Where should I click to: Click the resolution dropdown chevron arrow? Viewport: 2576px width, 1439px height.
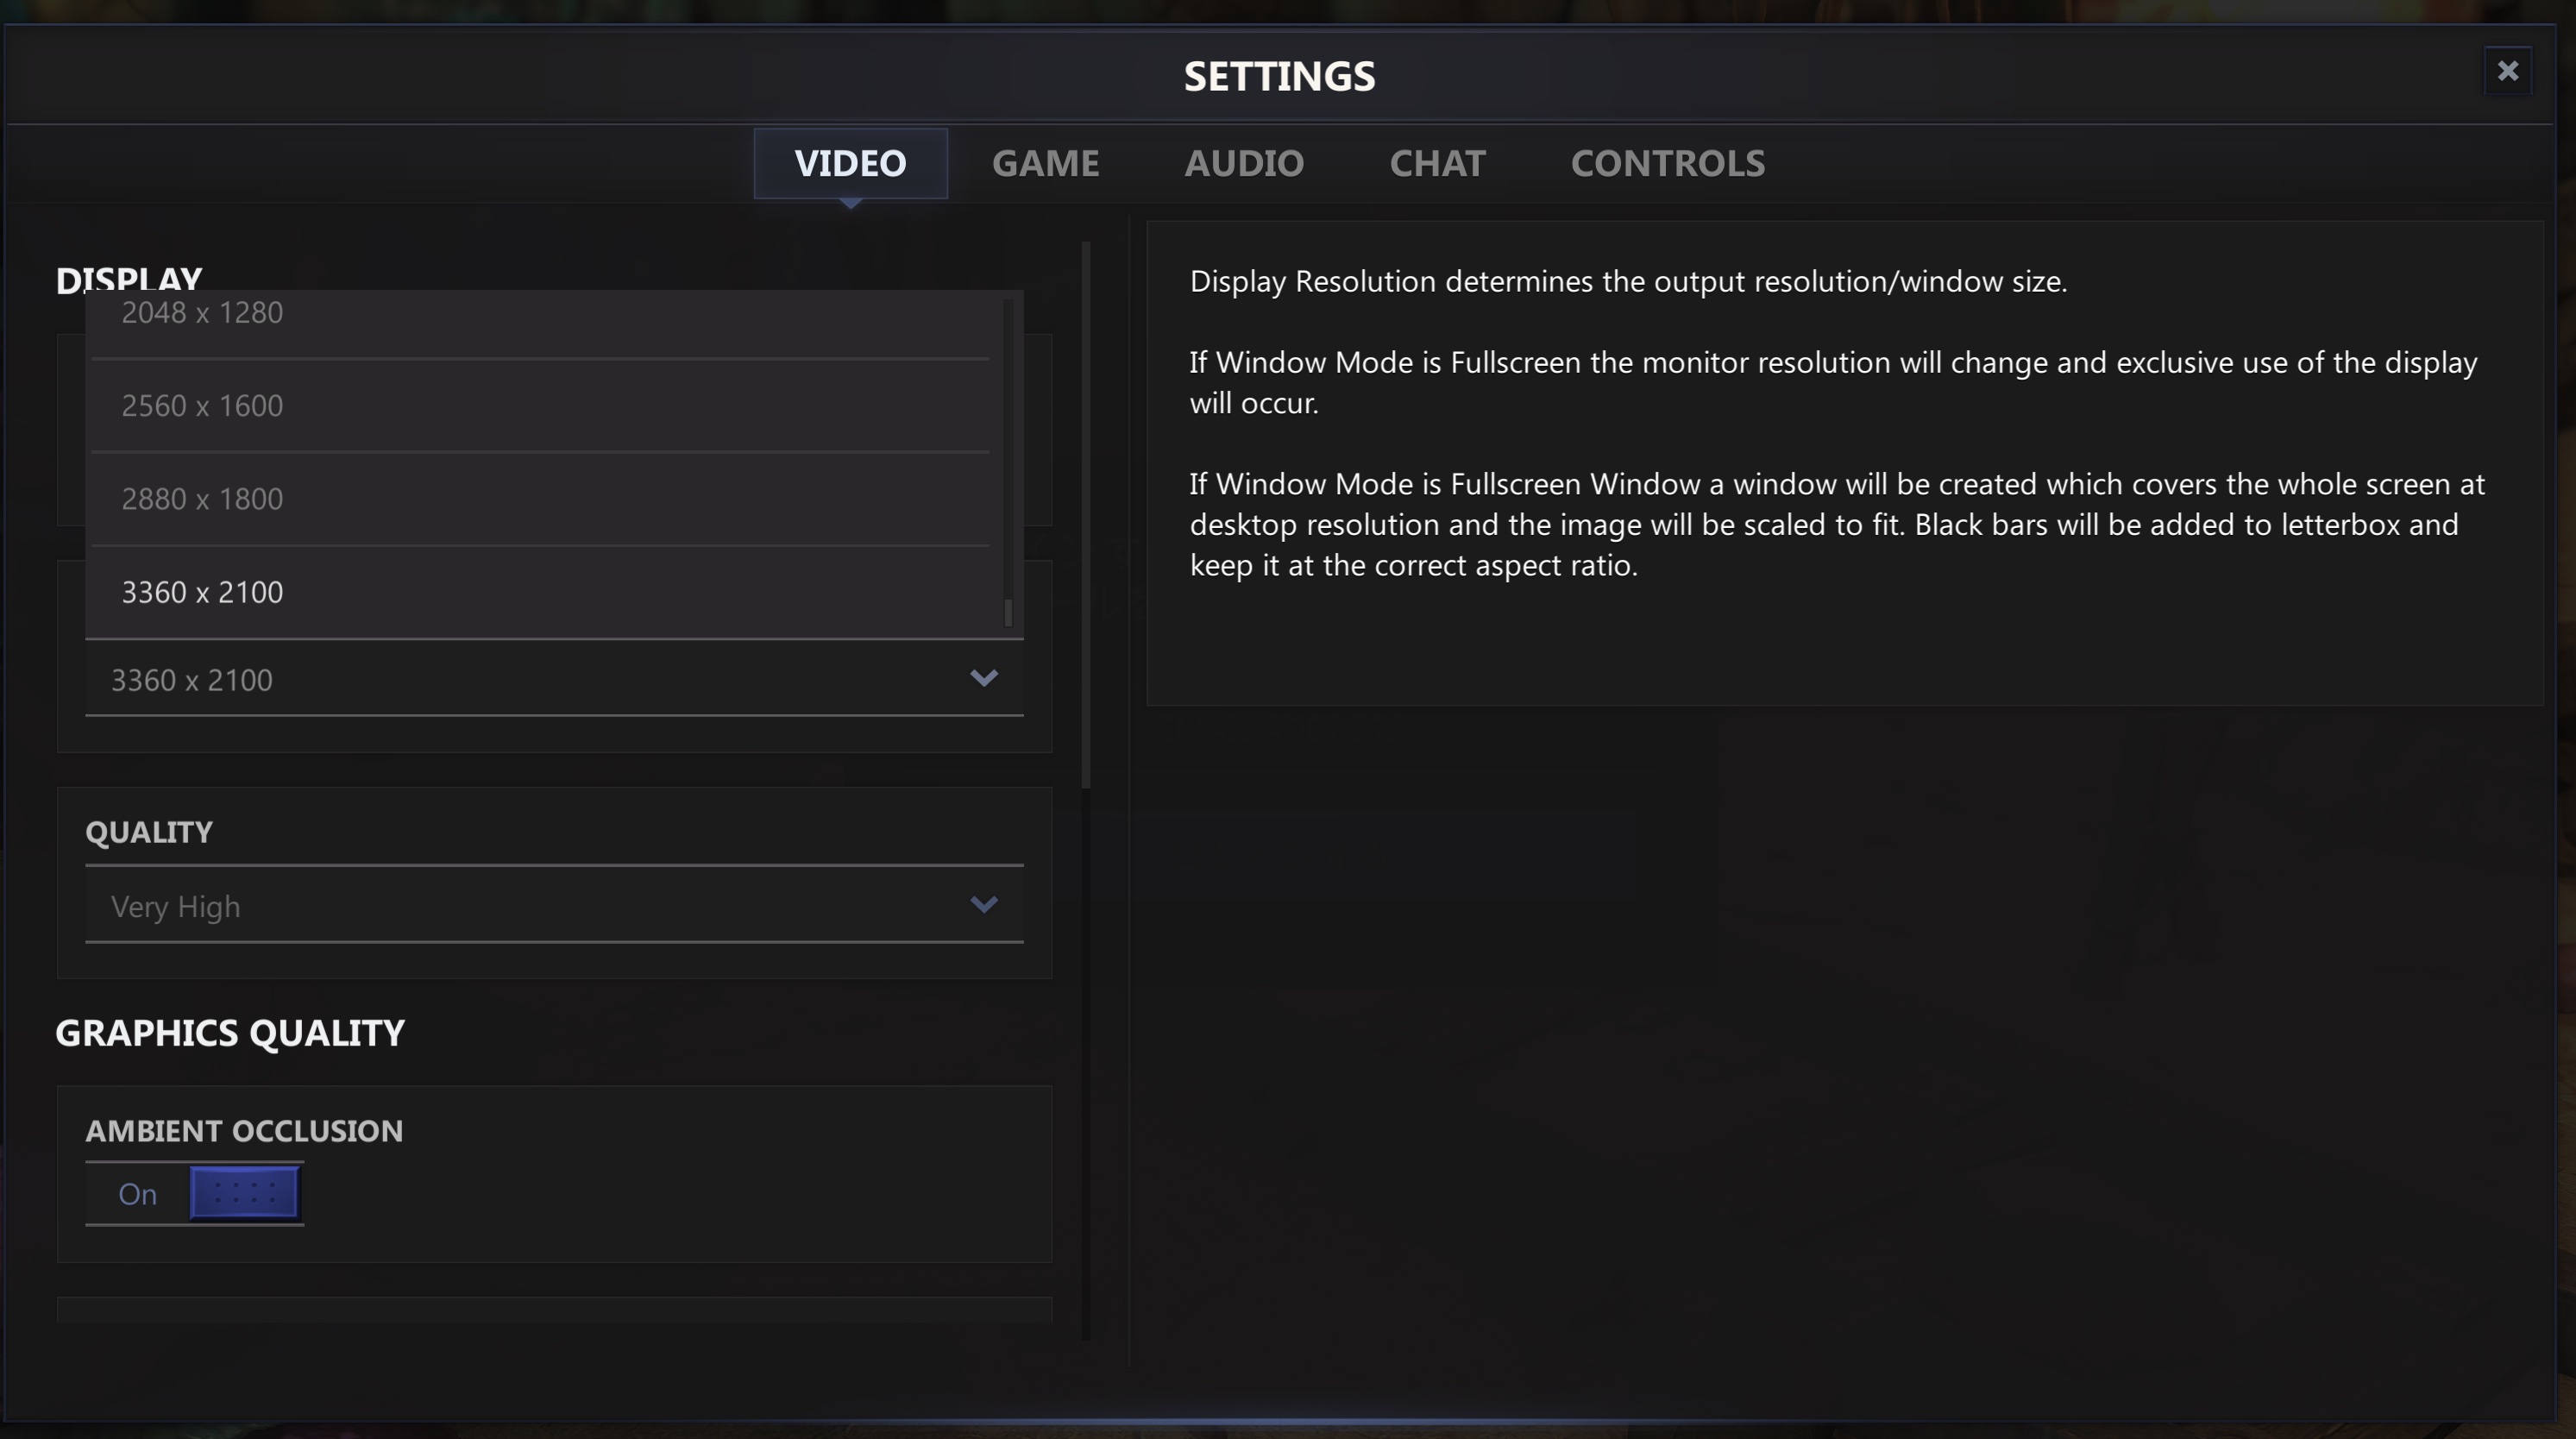(984, 678)
